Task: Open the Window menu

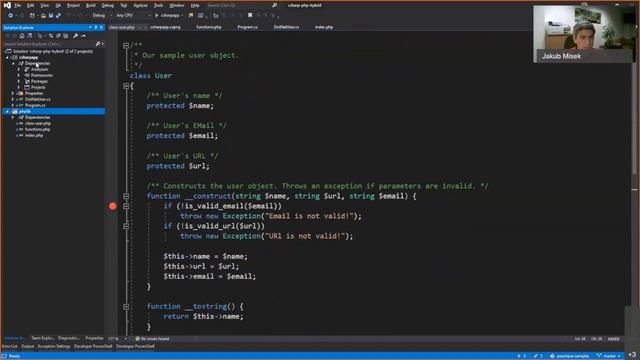Action: 177,5
